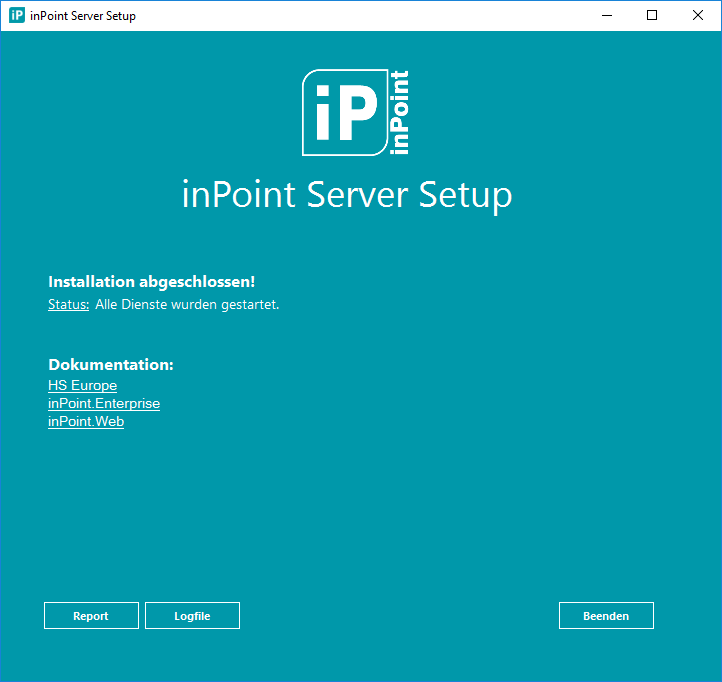This screenshot has width=722, height=682.
Task: Click the iP icon in the title bar
Action: 17,15
